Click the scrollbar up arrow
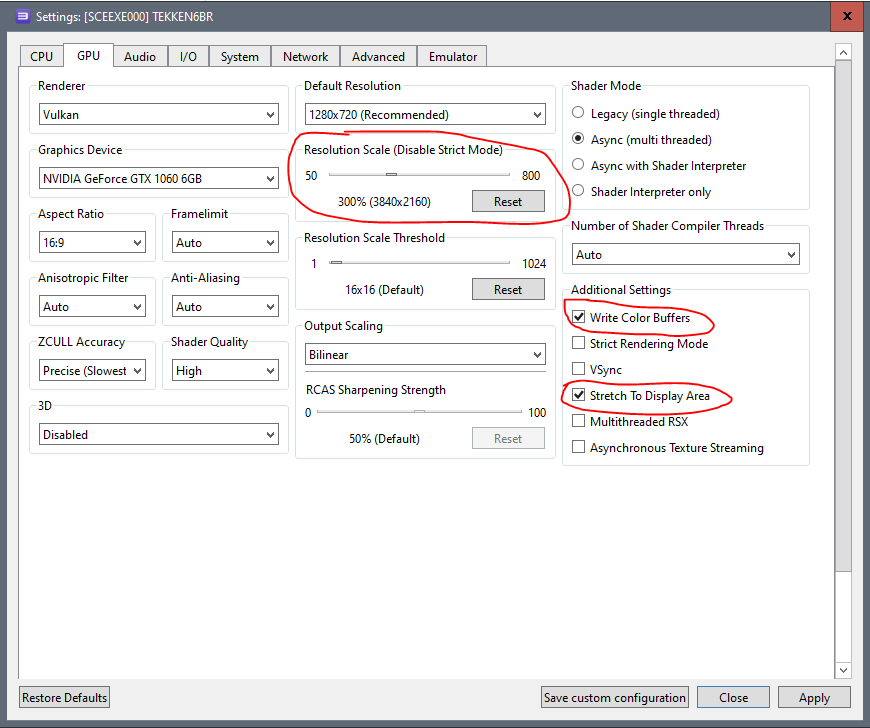The image size is (870, 728). 843,52
